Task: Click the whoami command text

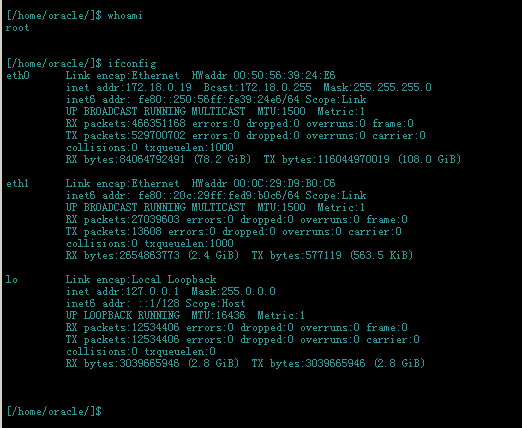Action: click(125, 16)
